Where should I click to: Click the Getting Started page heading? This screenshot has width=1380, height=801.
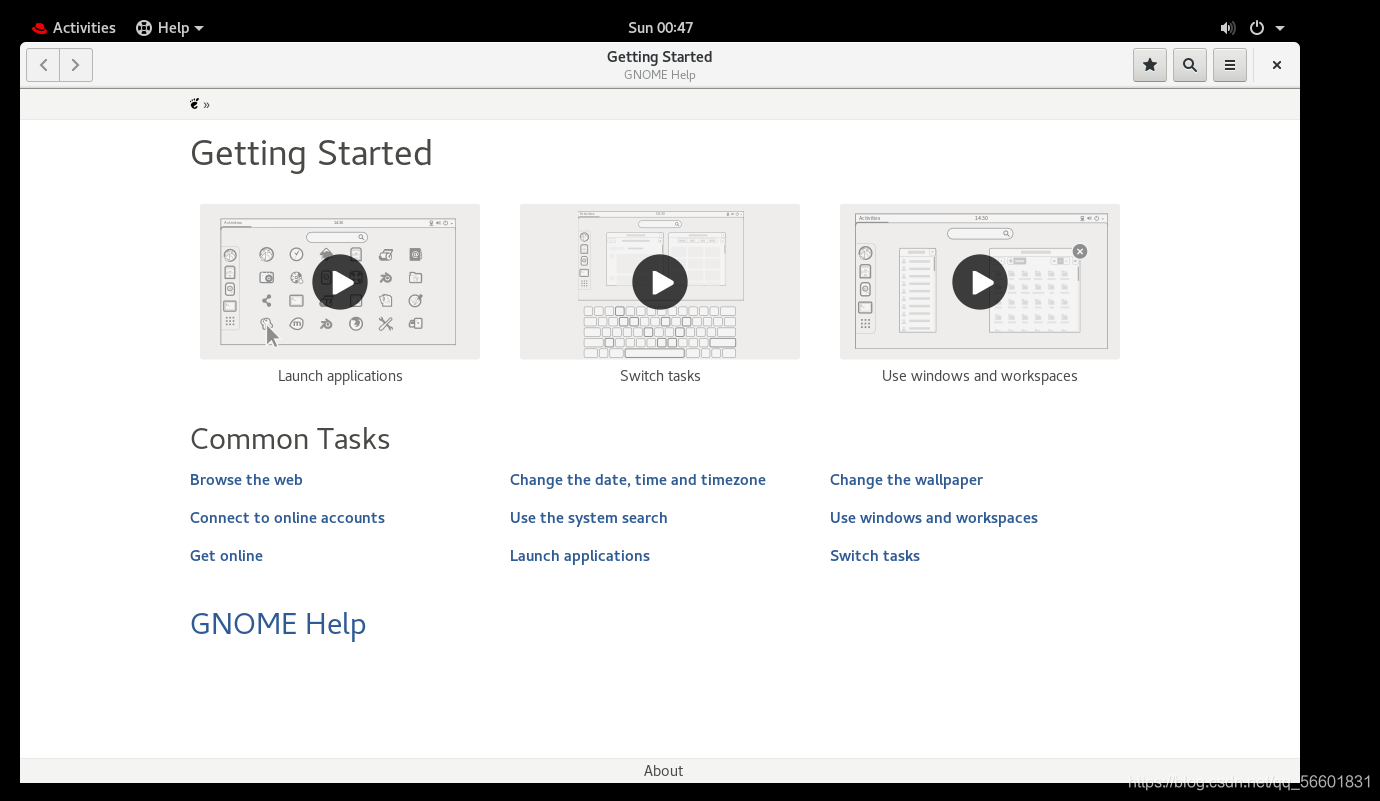[311, 153]
